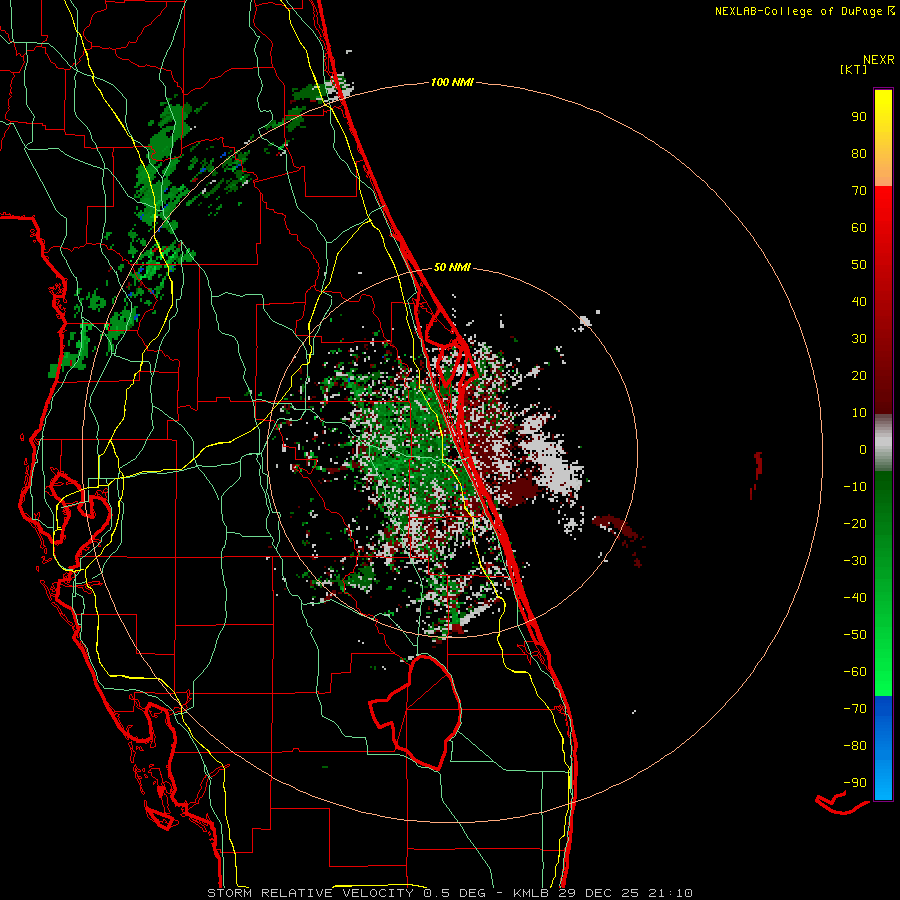Viewport: 900px width, 900px height.
Task: Click the 40 value on velocity scale
Action: (859, 302)
